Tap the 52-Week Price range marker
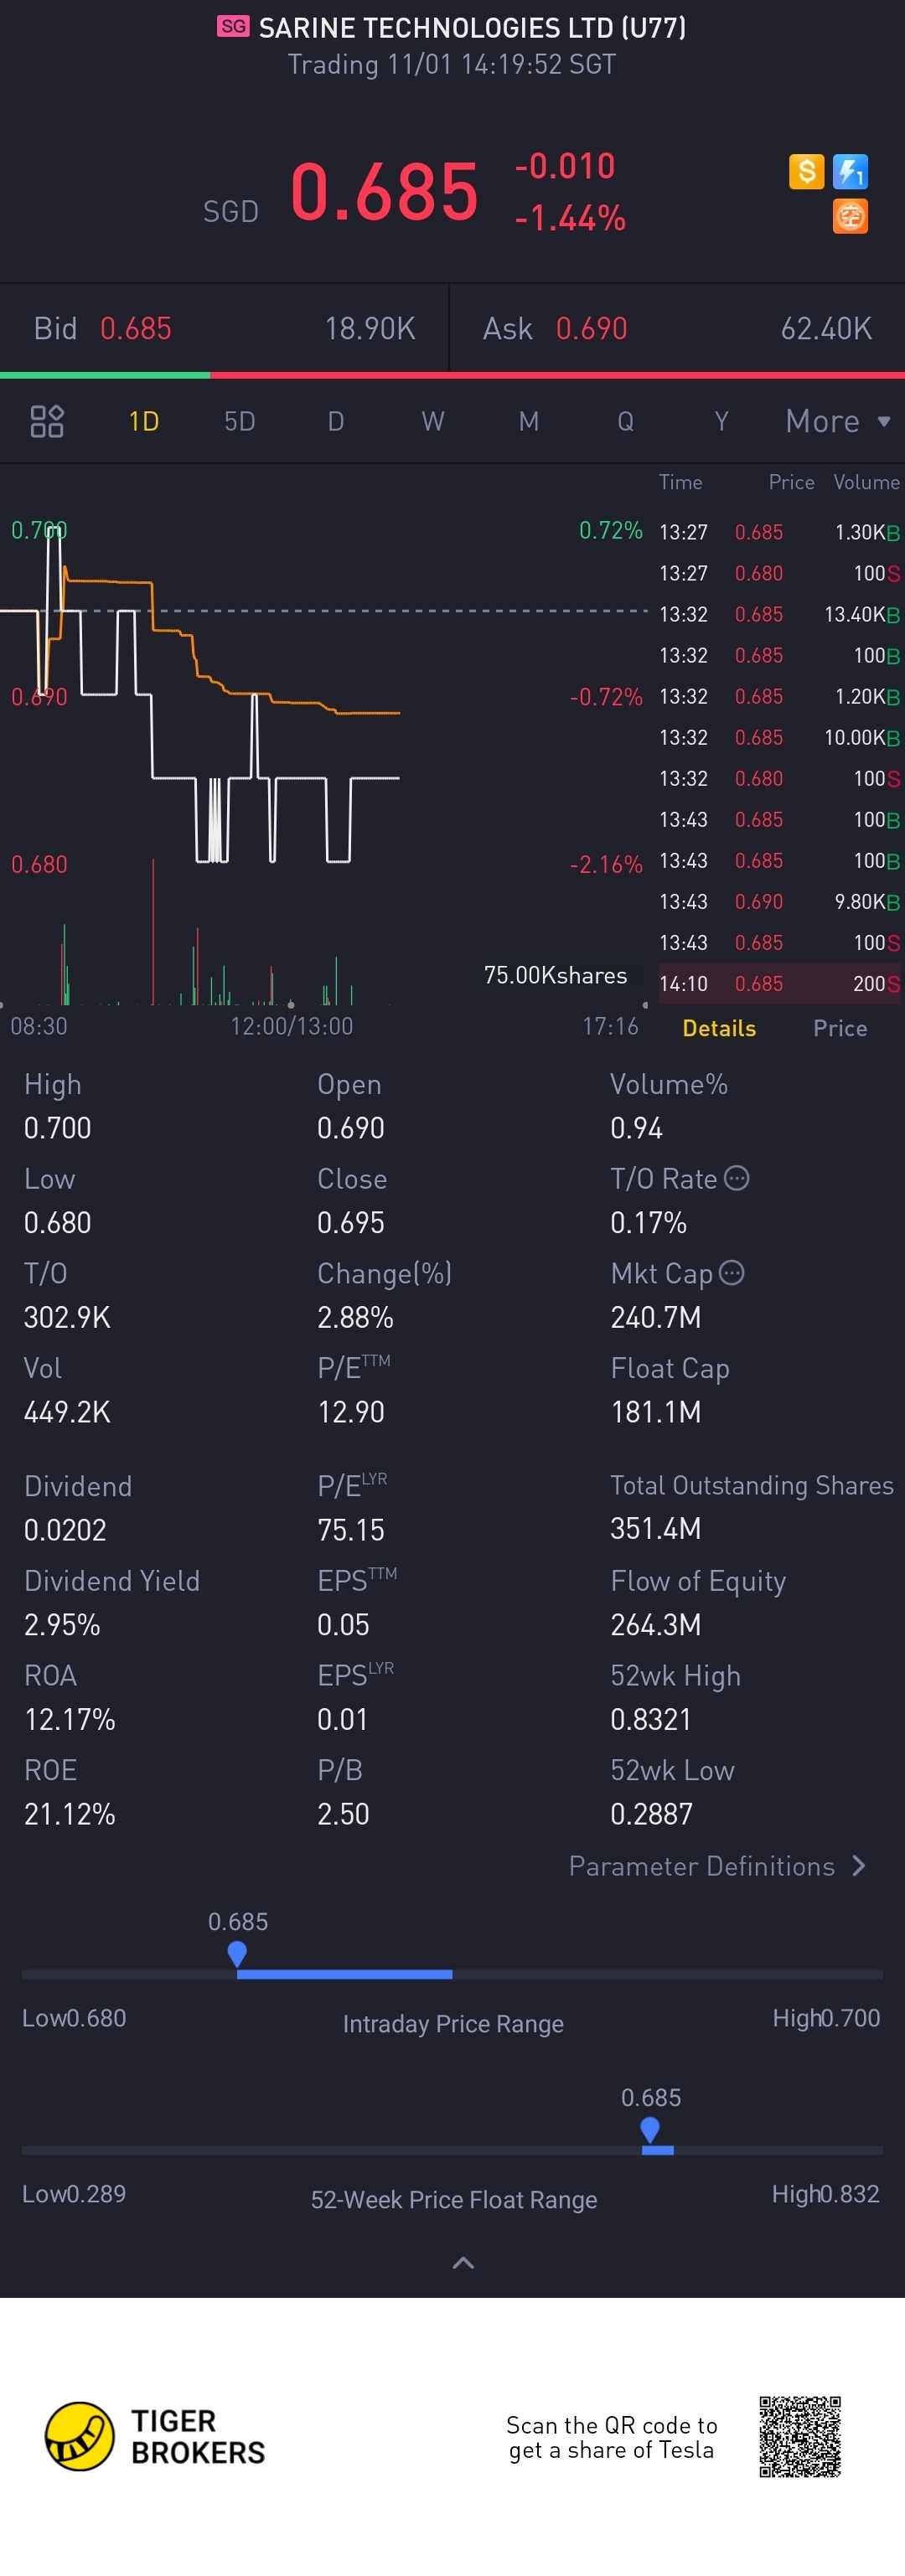Viewport: 905px width, 2576px height. click(x=650, y=2130)
